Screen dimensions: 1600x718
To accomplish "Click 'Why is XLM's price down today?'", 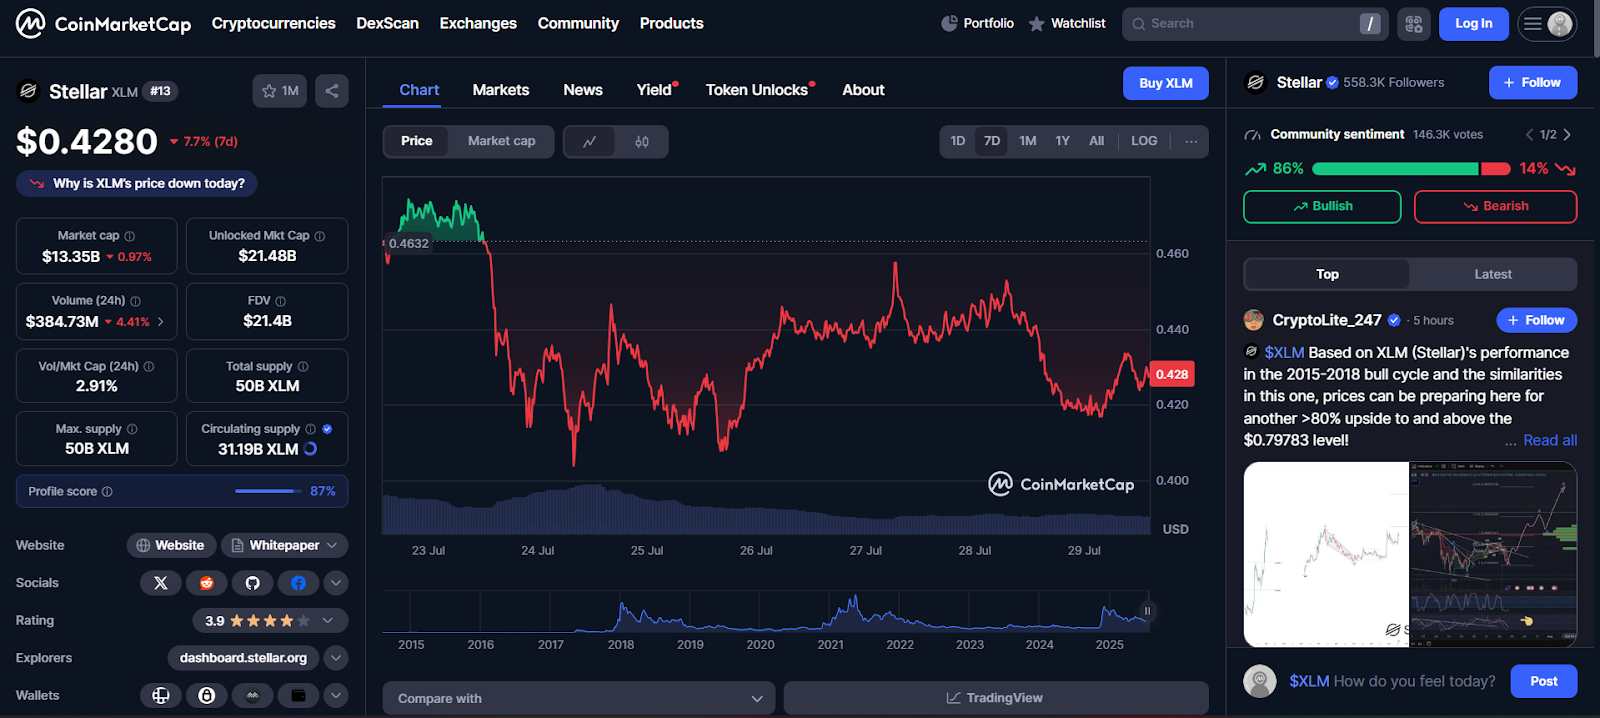I will pos(137,183).
